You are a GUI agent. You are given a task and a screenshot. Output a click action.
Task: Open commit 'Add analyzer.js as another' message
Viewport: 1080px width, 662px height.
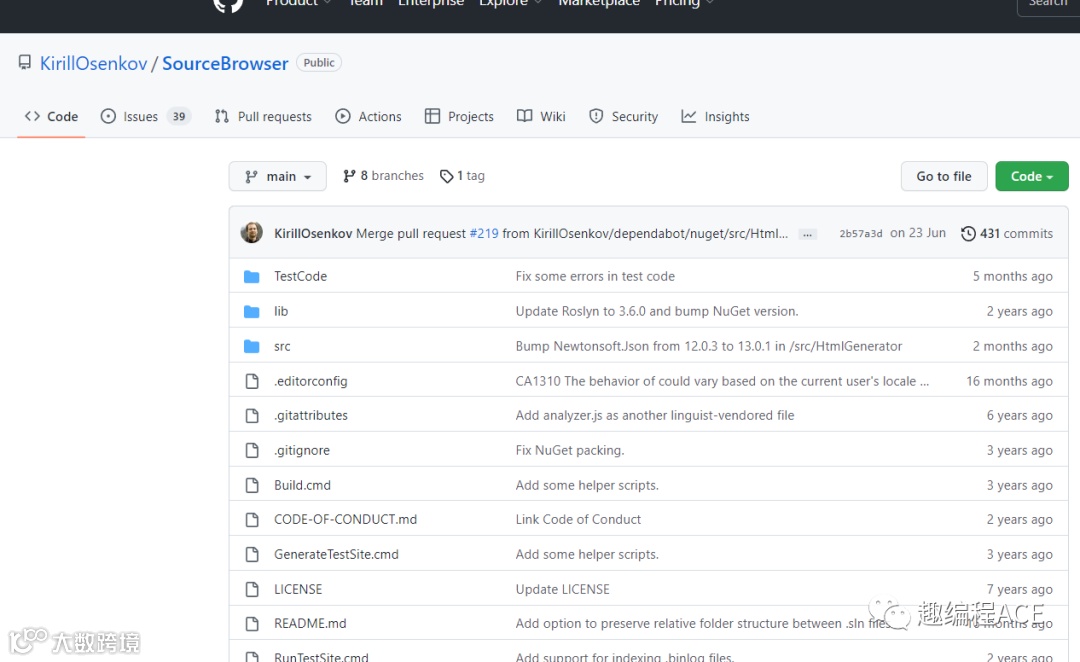pyautogui.click(x=655, y=415)
